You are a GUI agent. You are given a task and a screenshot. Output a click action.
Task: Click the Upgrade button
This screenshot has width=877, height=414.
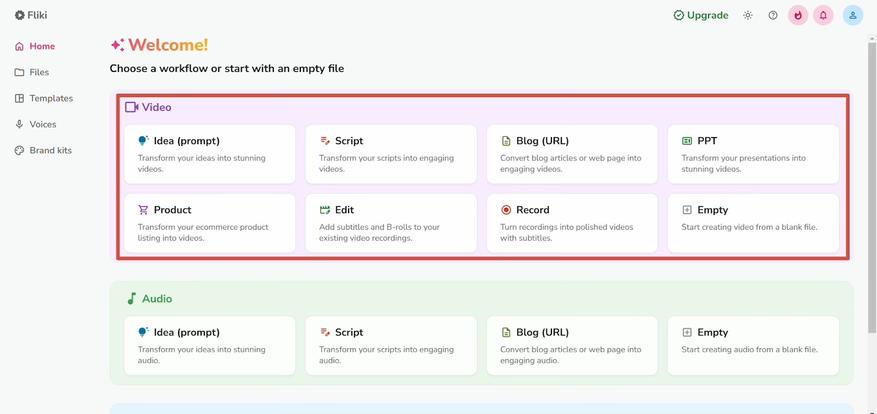[x=701, y=16]
